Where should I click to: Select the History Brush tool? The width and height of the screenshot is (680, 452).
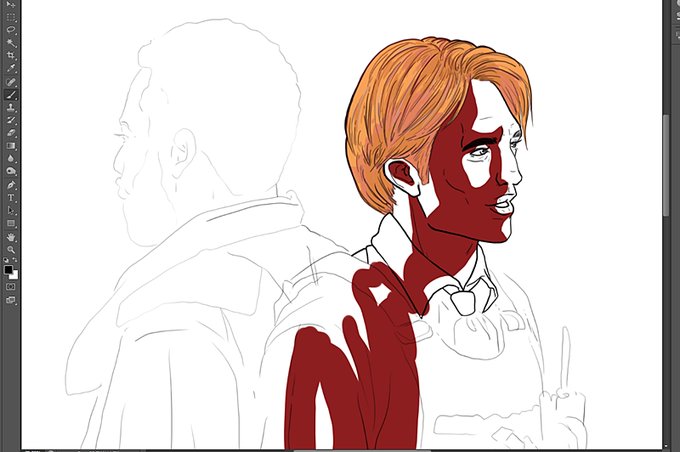[10, 120]
